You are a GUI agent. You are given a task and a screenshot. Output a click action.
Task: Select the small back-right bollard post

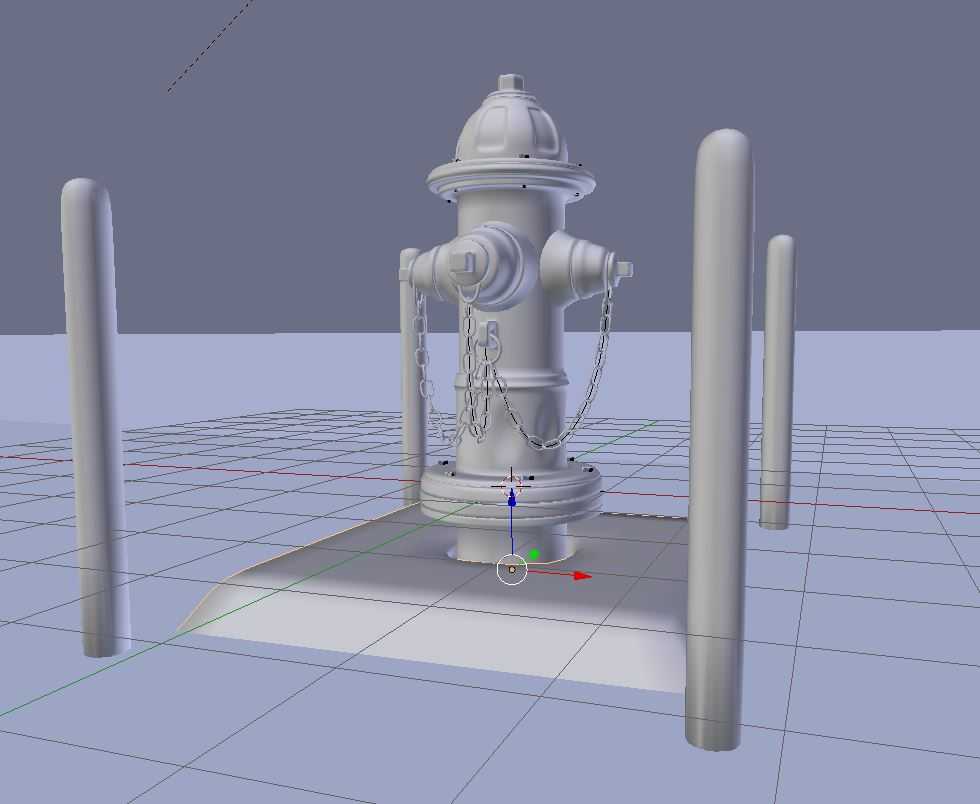click(x=777, y=382)
